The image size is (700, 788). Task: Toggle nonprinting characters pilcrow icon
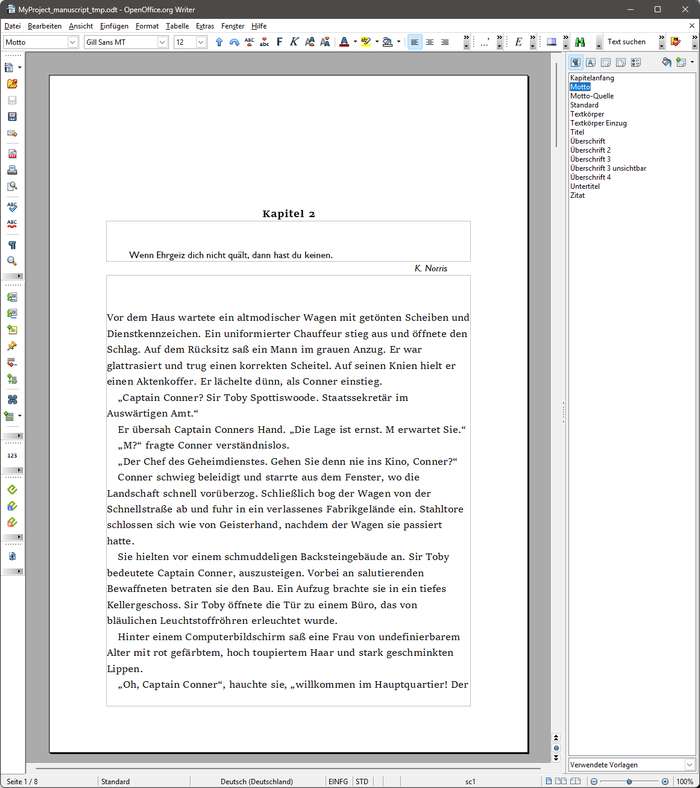(x=12, y=245)
